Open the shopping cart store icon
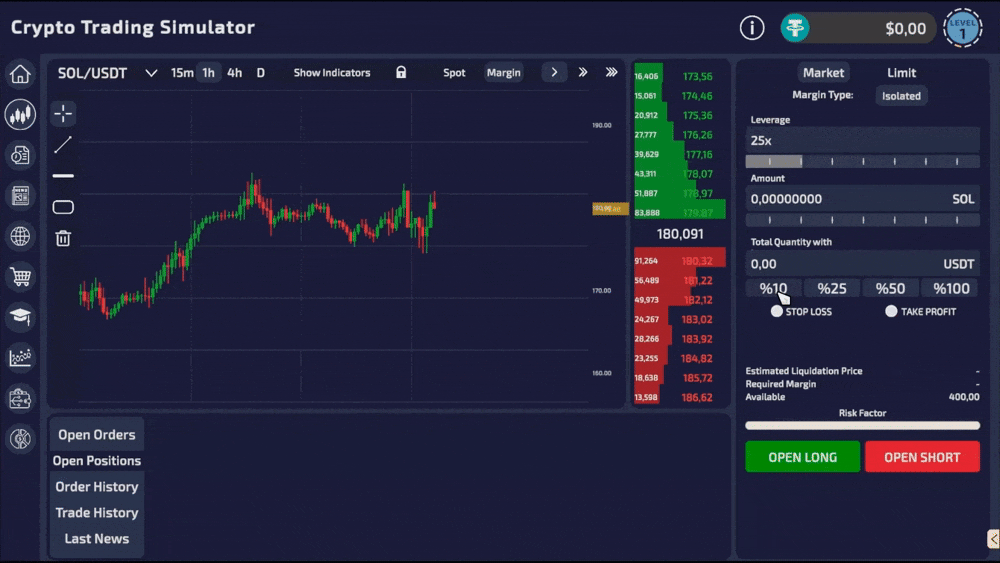Viewport: 1000px width, 563px height. point(20,277)
